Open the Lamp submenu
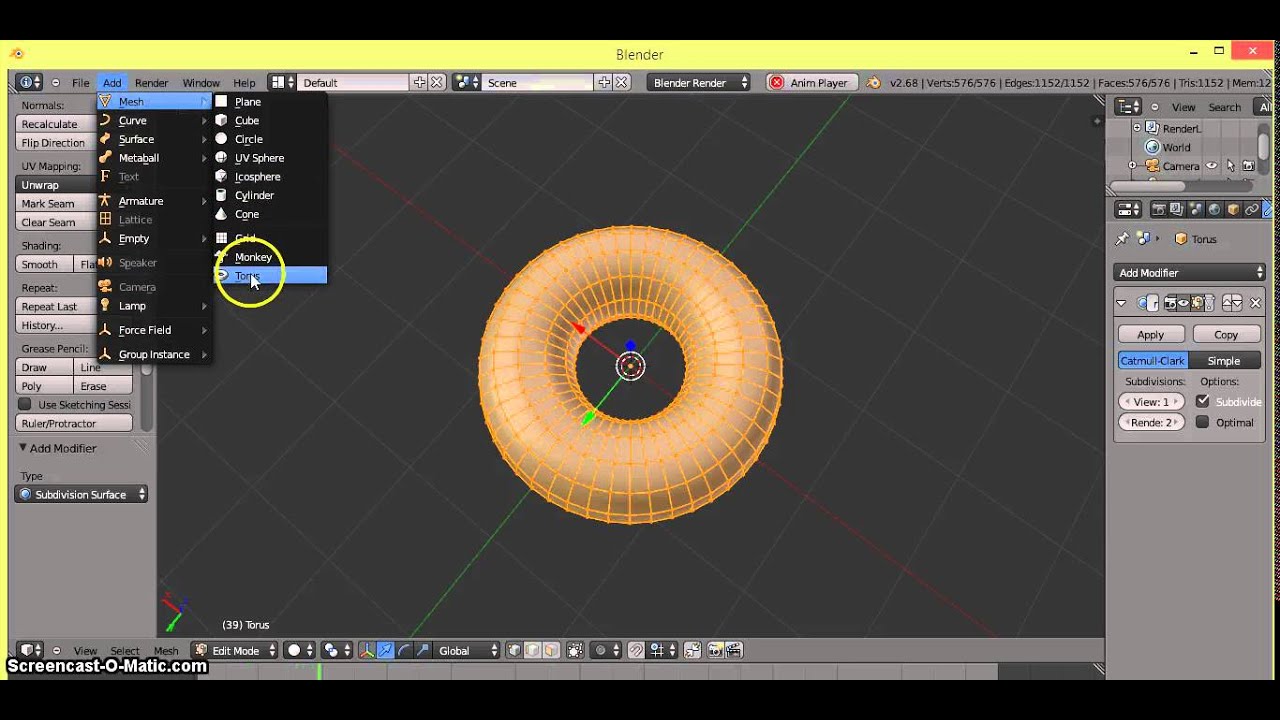 (x=154, y=306)
